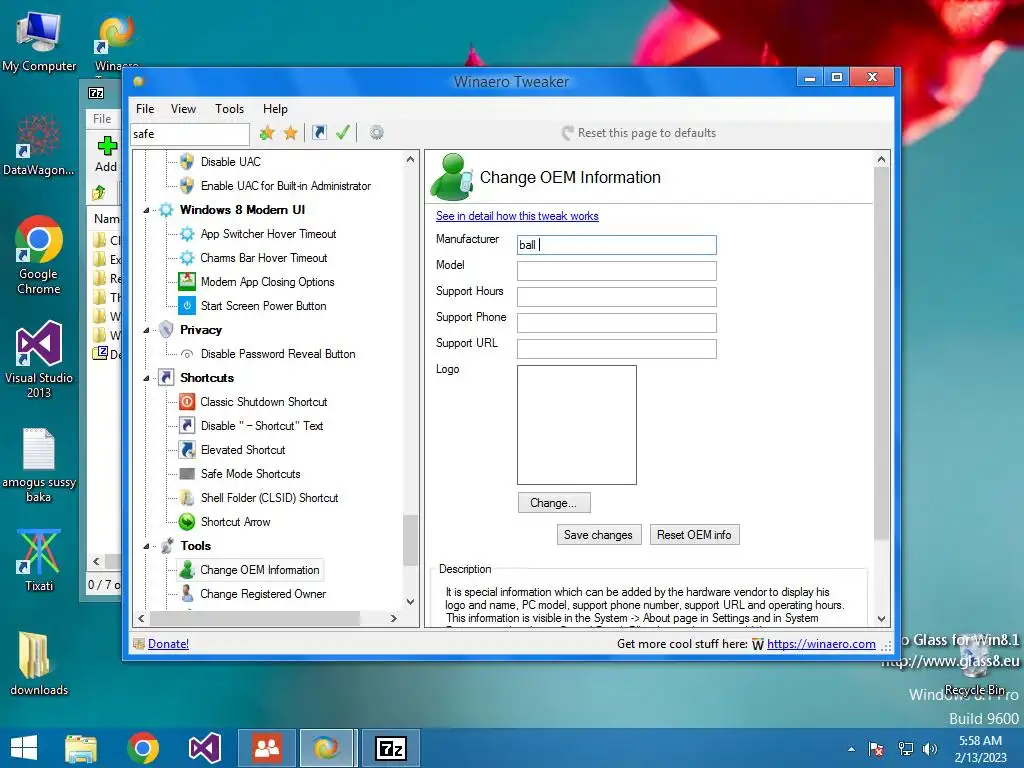Screen dimensions: 1024x768
Task: Click the Manufacturer text field
Action: pyautogui.click(x=616, y=245)
